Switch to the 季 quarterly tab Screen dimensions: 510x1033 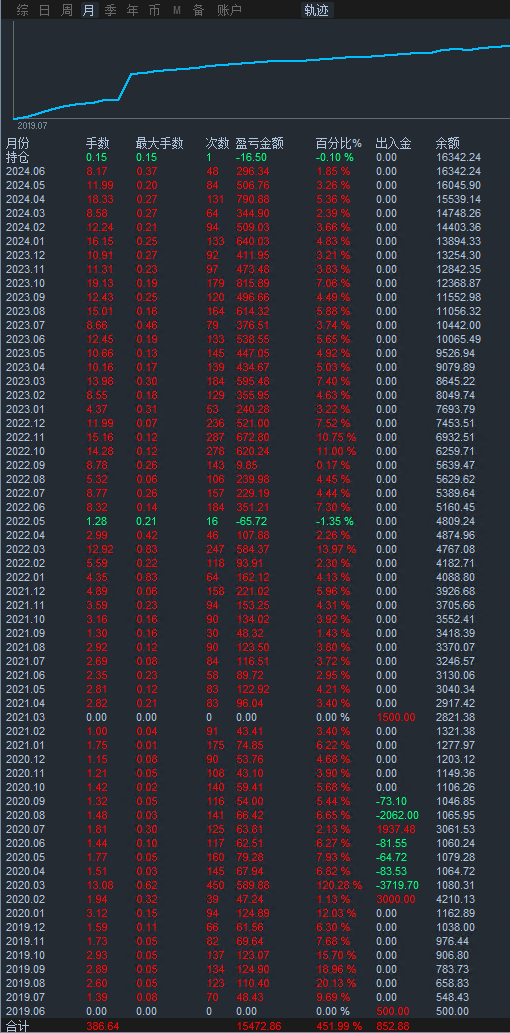[110, 10]
